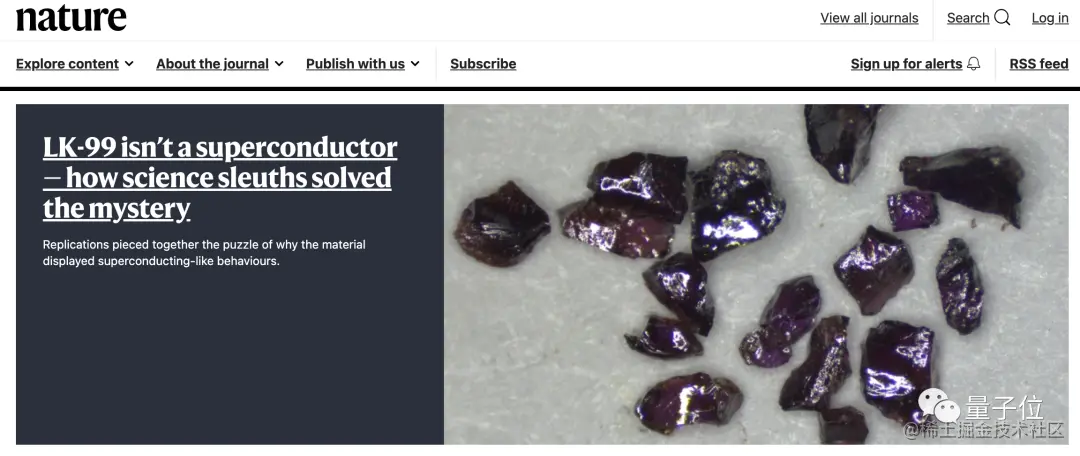
Task: Expand the About the journal chevron
Action: (x=279, y=63)
